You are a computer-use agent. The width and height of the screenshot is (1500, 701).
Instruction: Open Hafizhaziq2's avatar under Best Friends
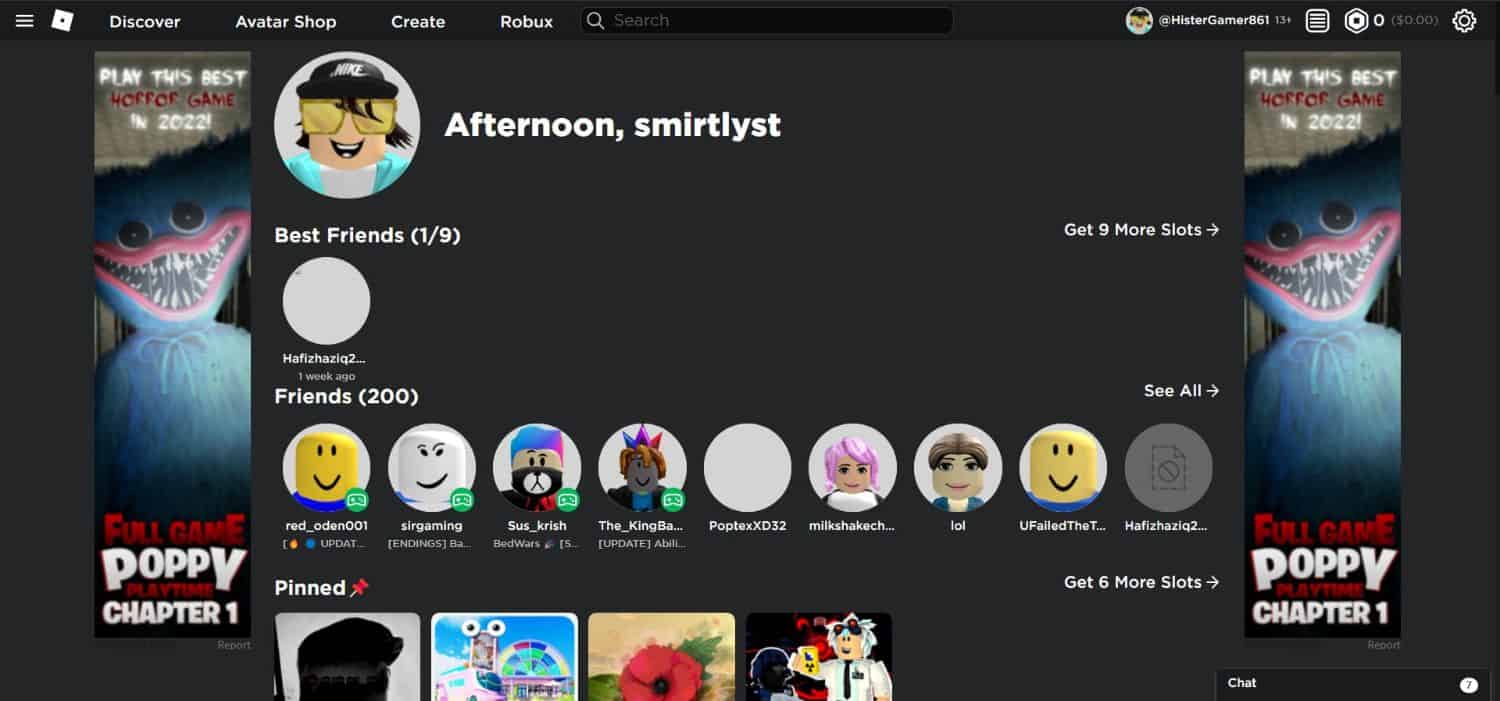326,301
